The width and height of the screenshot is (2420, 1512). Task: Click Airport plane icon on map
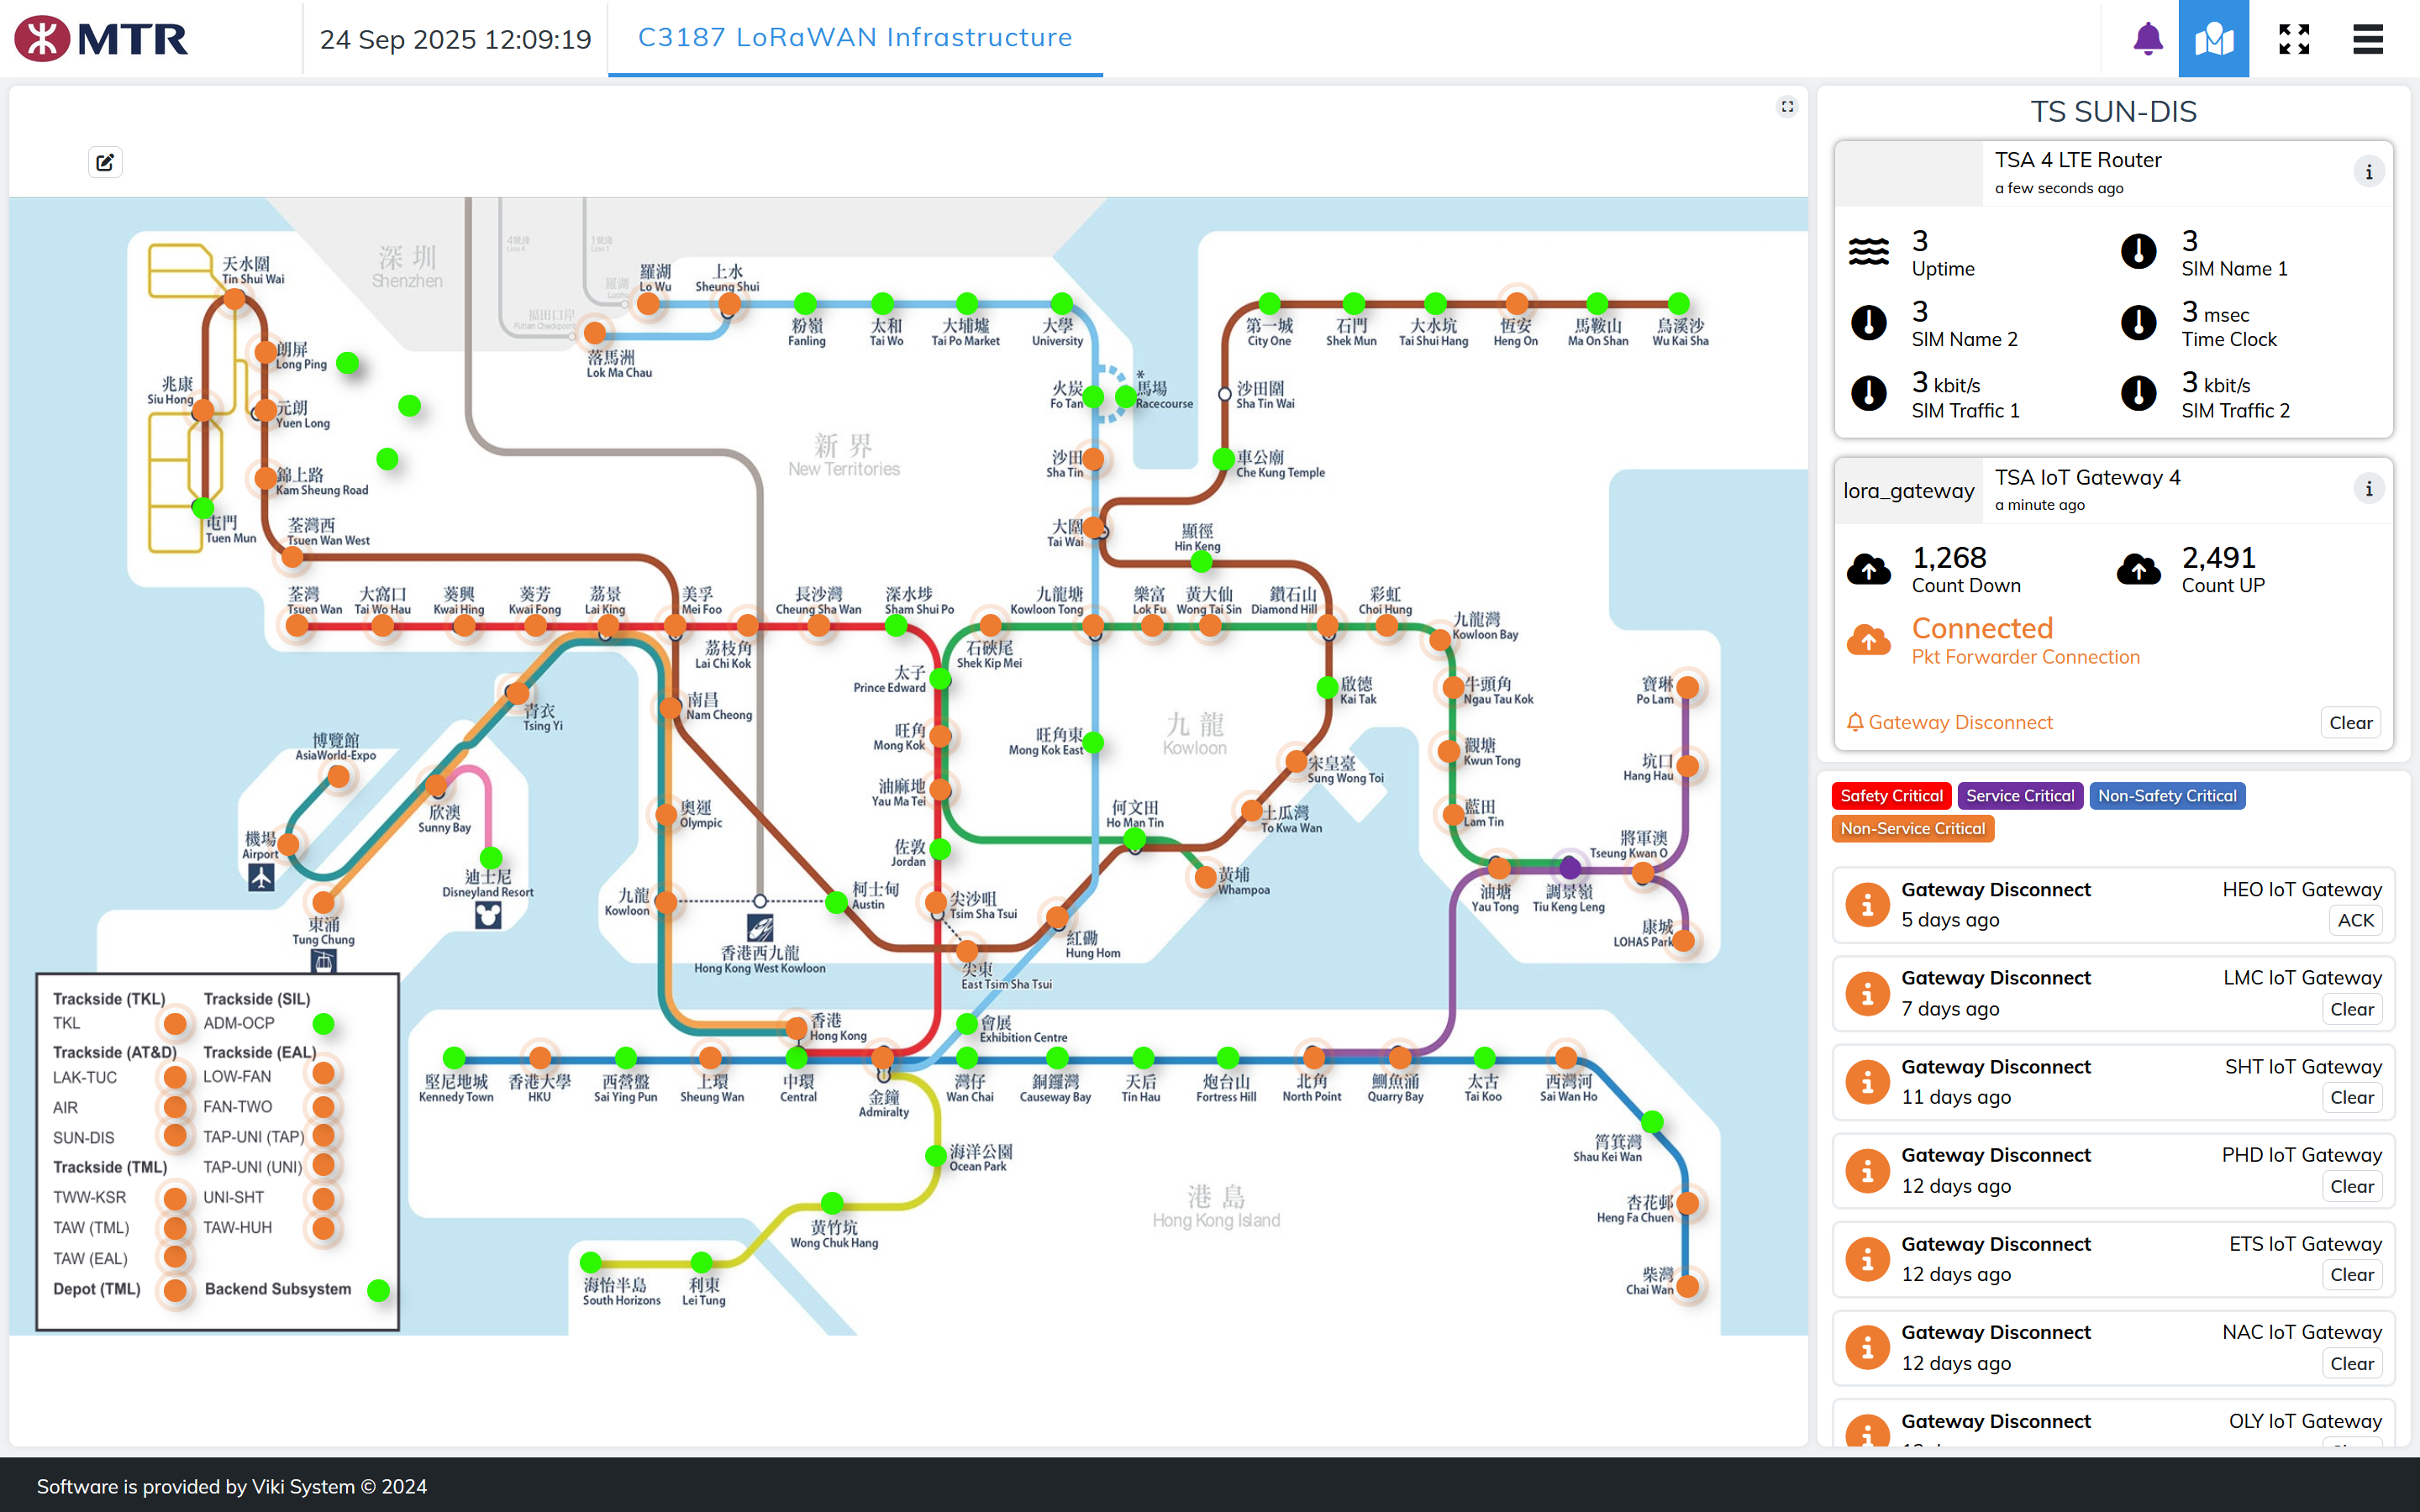point(261,877)
